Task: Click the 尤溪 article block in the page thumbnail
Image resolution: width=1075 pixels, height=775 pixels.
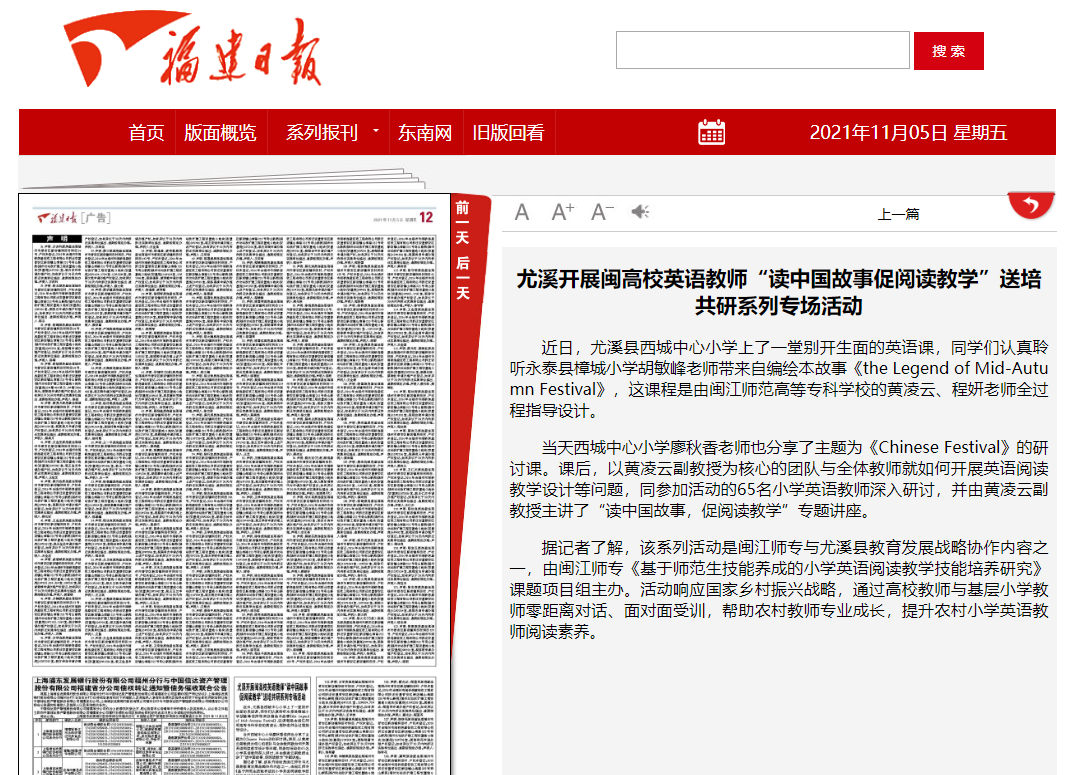Action: pyautogui.click(x=272, y=726)
